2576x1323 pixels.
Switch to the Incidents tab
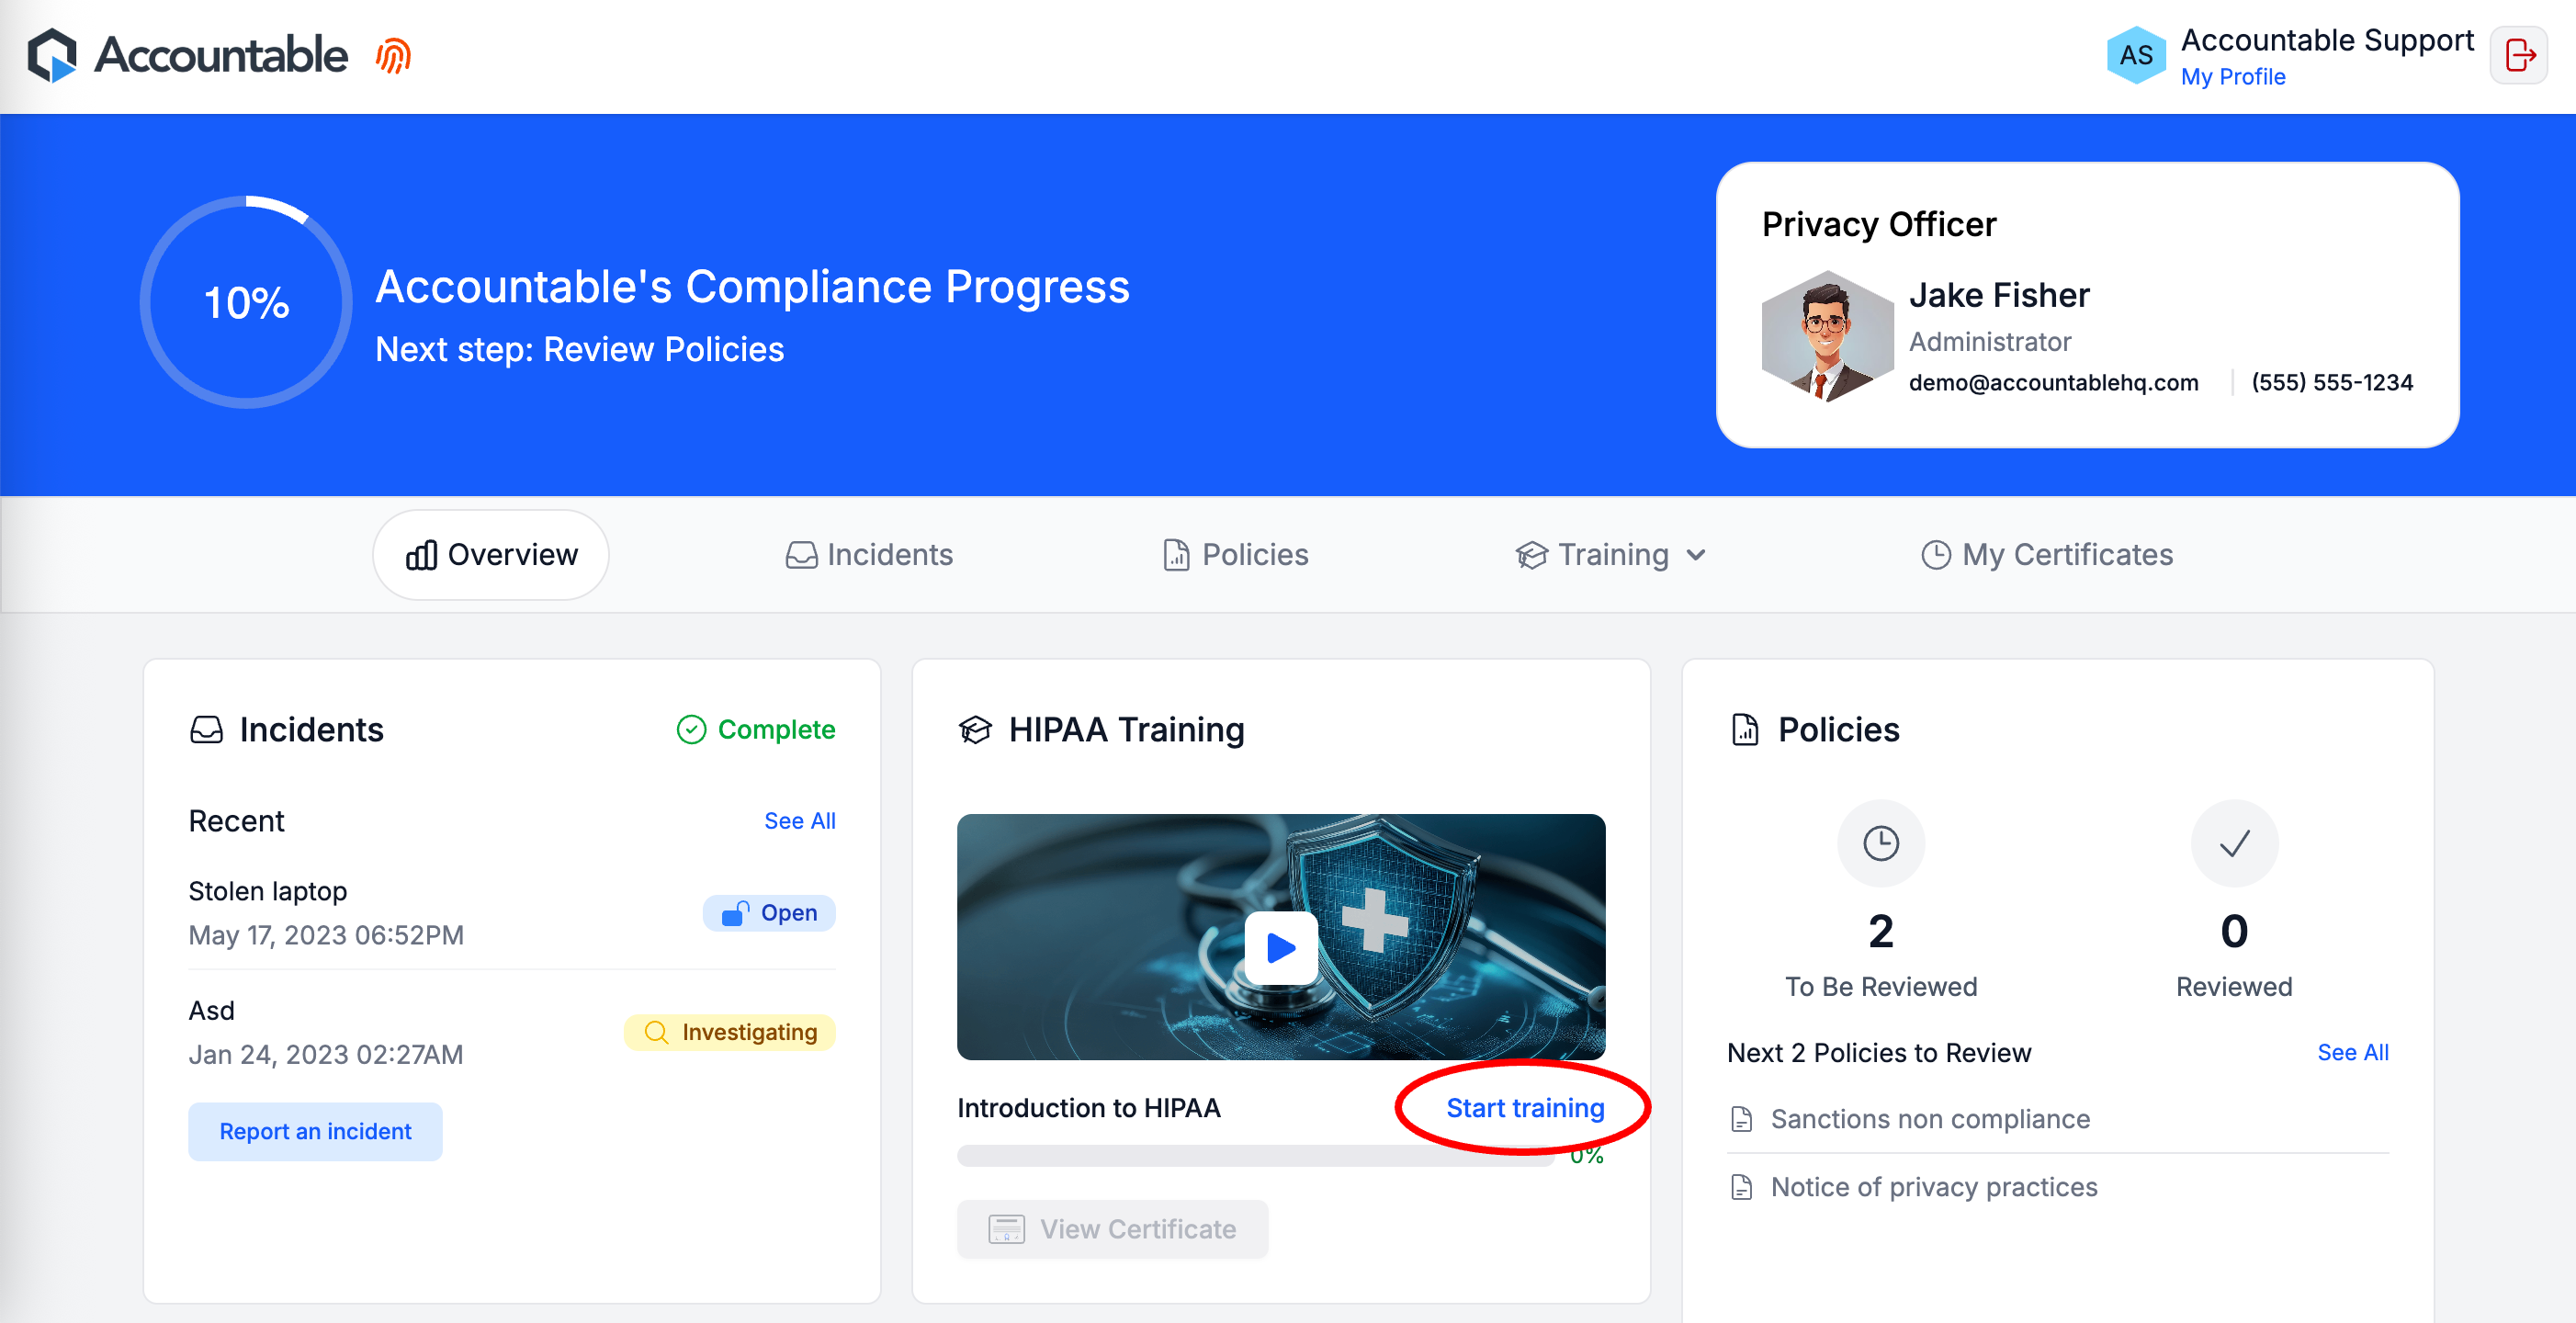[869, 555]
